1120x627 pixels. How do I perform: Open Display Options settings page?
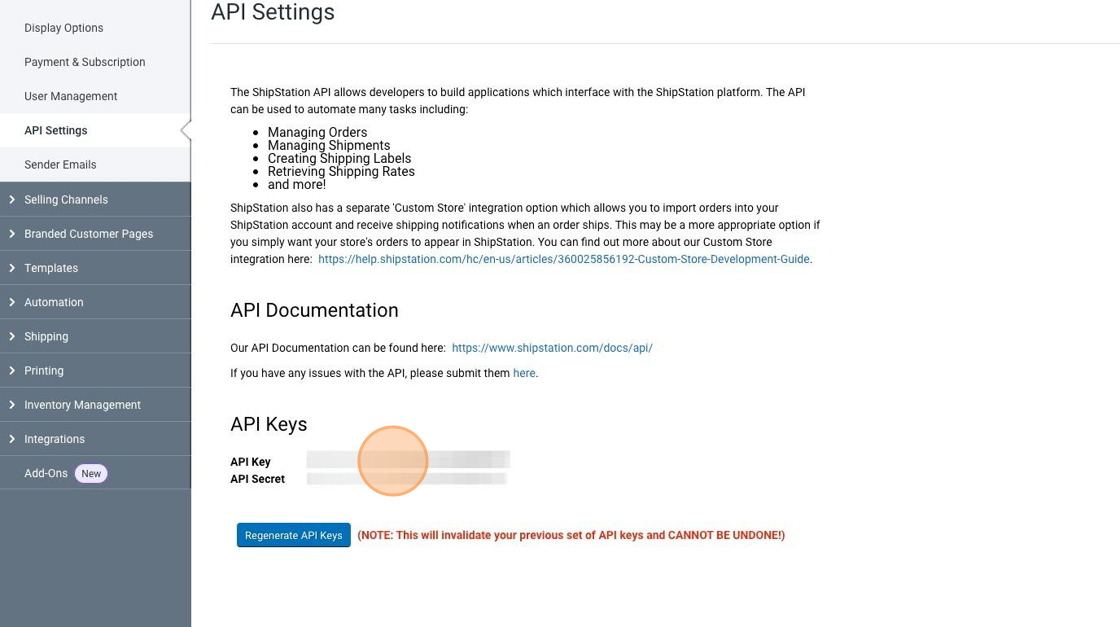63,28
